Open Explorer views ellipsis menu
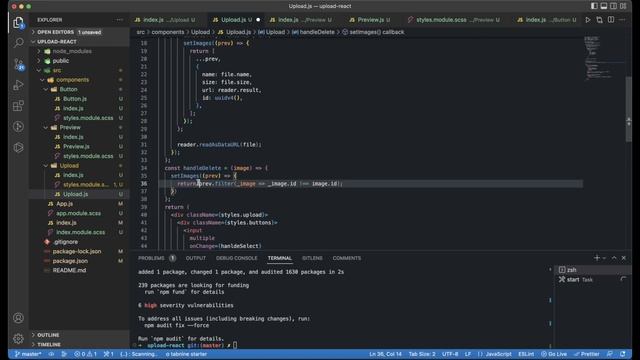 pos(119,20)
